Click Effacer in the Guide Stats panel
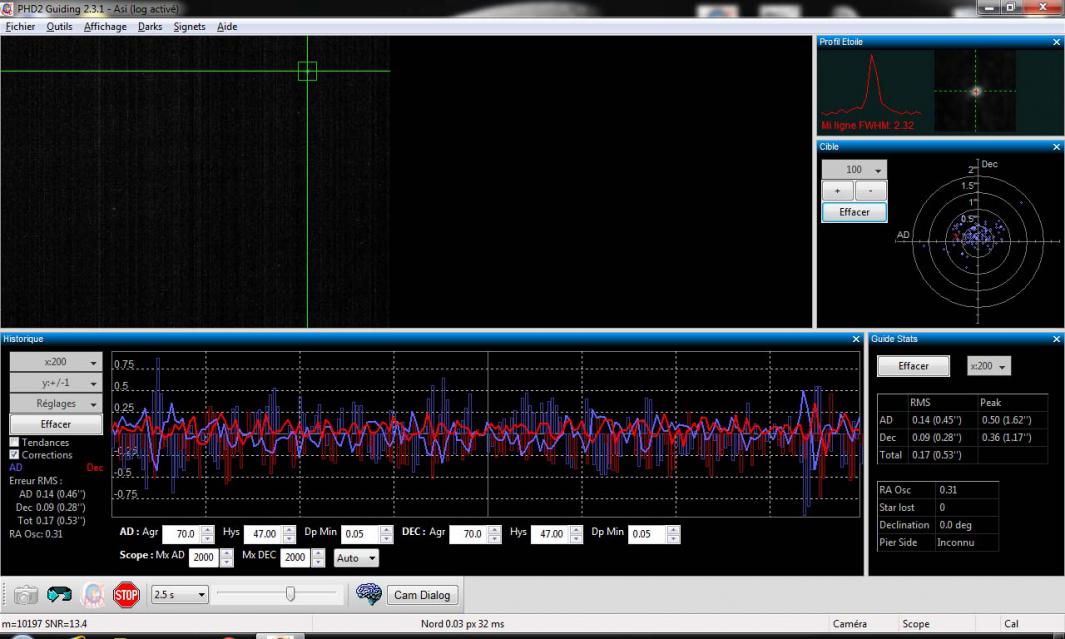 click(x=913, y=366)
